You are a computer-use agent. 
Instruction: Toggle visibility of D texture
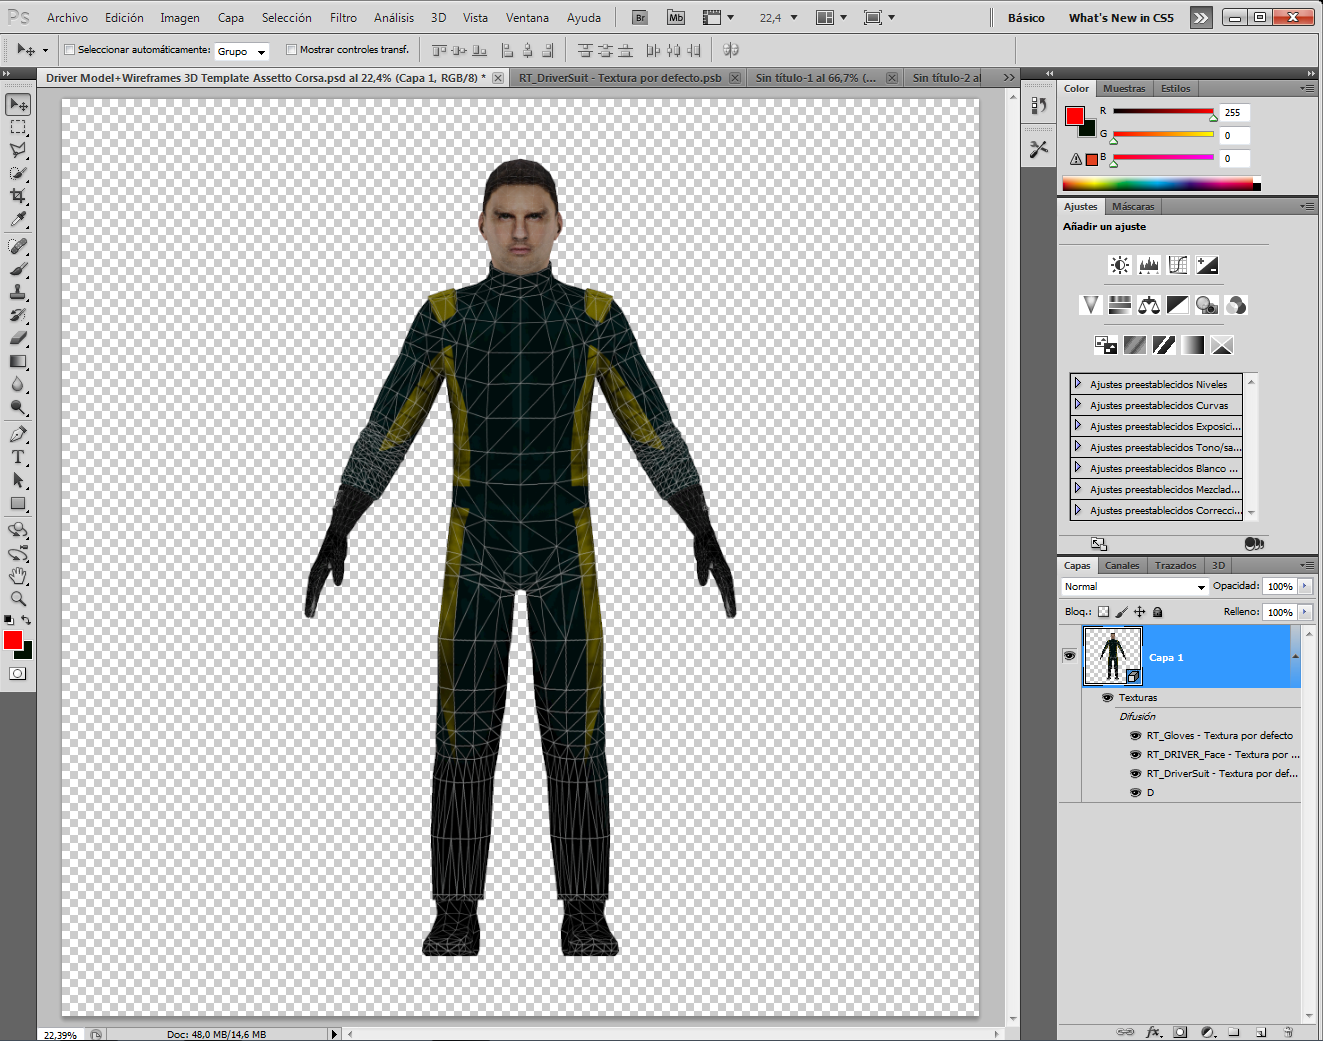coord(1135,793)
